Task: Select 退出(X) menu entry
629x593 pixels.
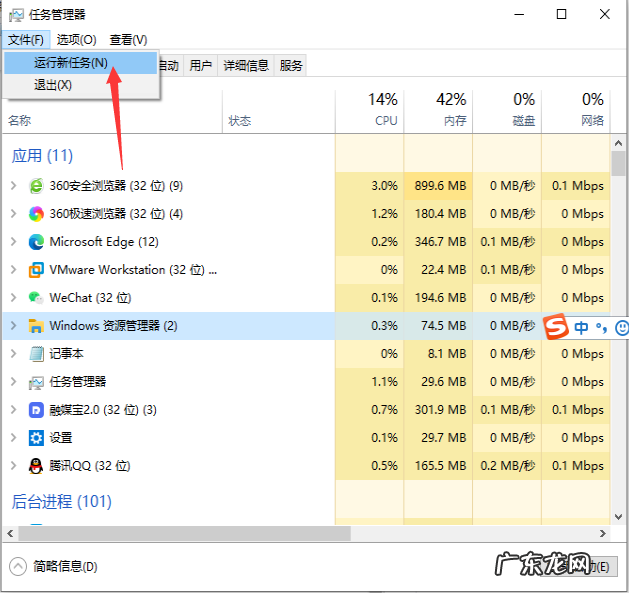Action: coord(81,85)
